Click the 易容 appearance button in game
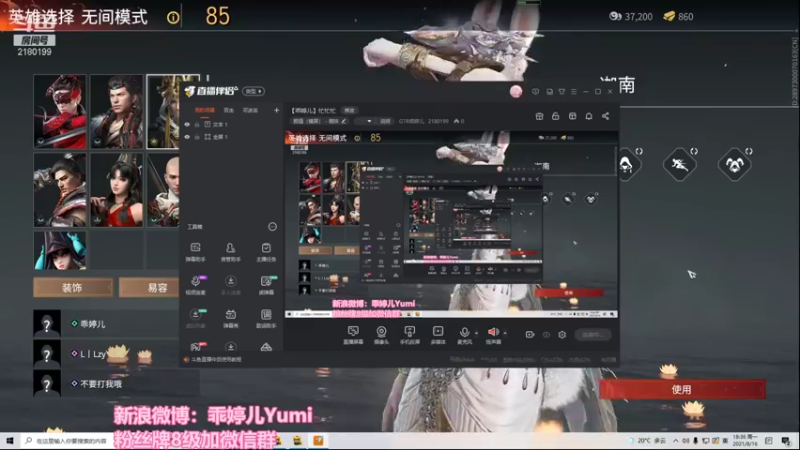This screenshot has height=450, width=800. pos(149,287)
